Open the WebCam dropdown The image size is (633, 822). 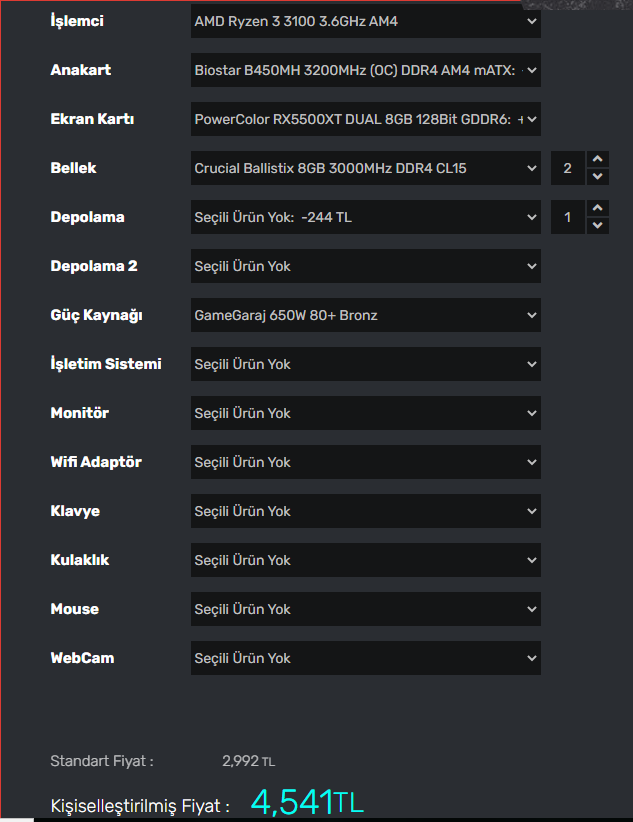click(365, 658)
